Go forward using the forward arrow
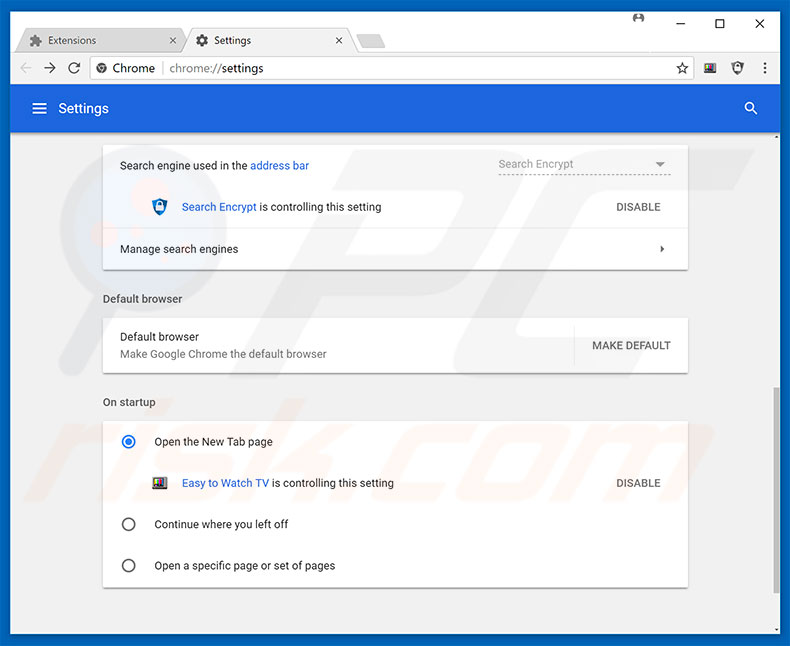This screenshot has width=790, height=646. 50,68
